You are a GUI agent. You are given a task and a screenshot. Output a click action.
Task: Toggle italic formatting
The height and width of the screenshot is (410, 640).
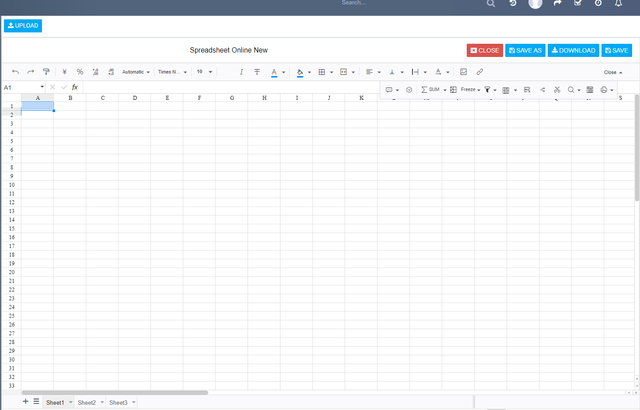point(241,72)
